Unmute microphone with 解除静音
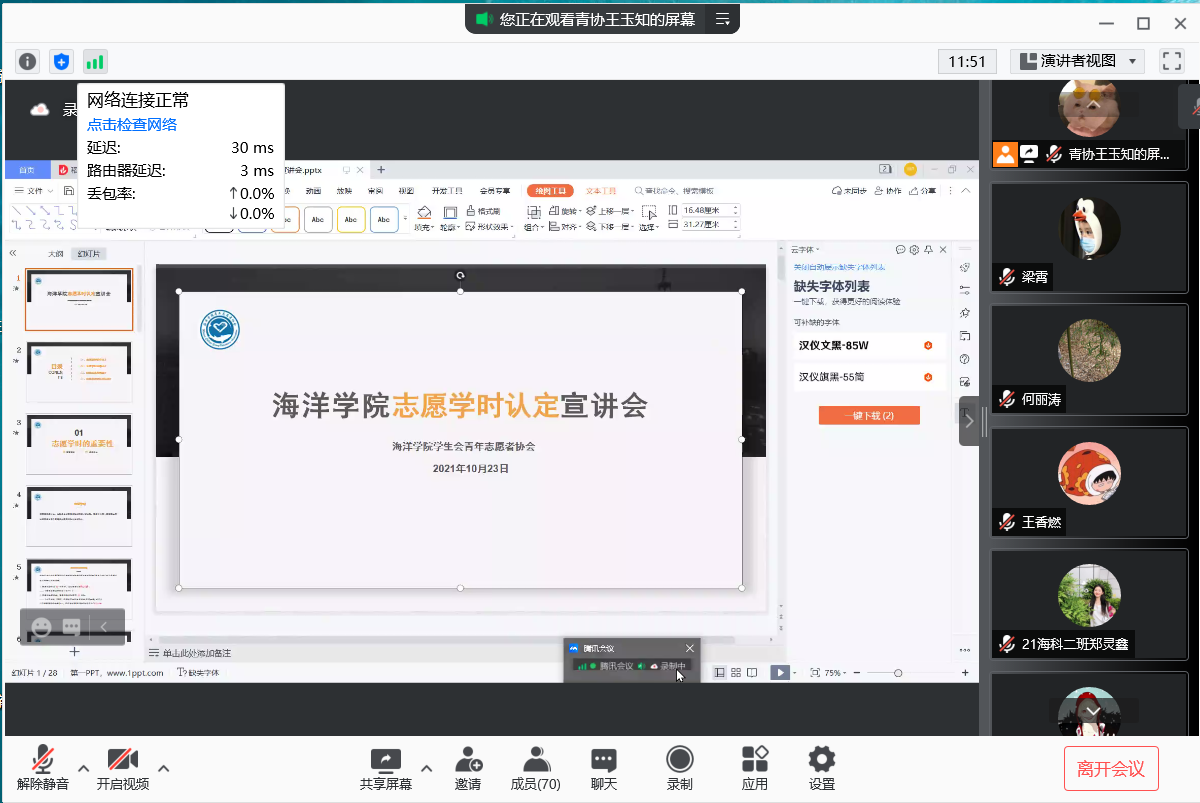 [x=43, y=767]
